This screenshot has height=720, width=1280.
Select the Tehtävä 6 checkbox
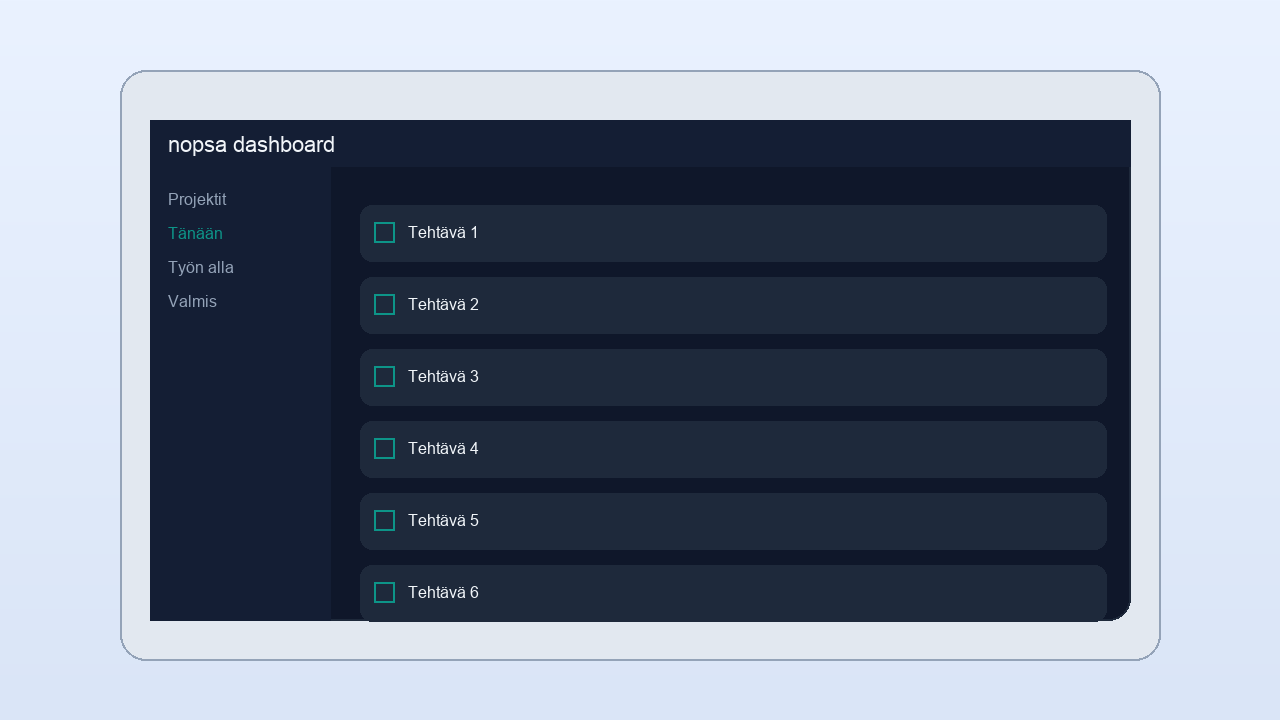coord(384,593)
